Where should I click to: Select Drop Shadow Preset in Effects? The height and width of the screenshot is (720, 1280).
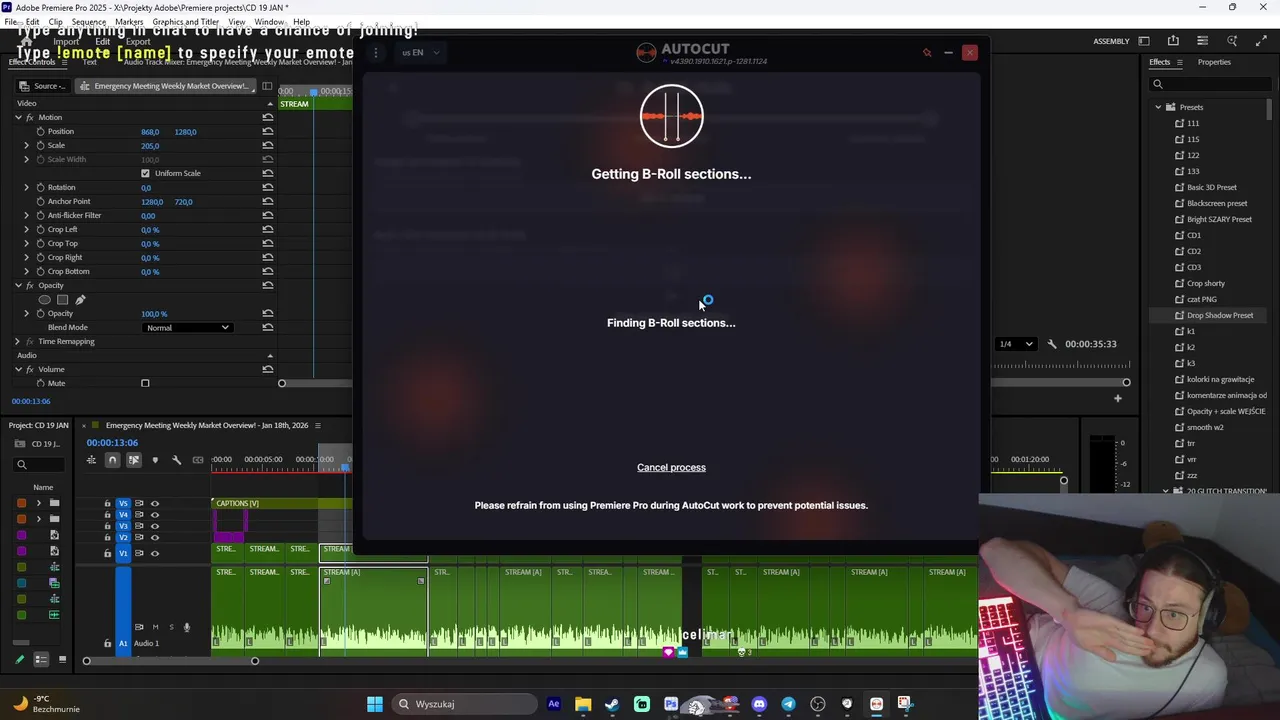click(x=1219, y=315)
